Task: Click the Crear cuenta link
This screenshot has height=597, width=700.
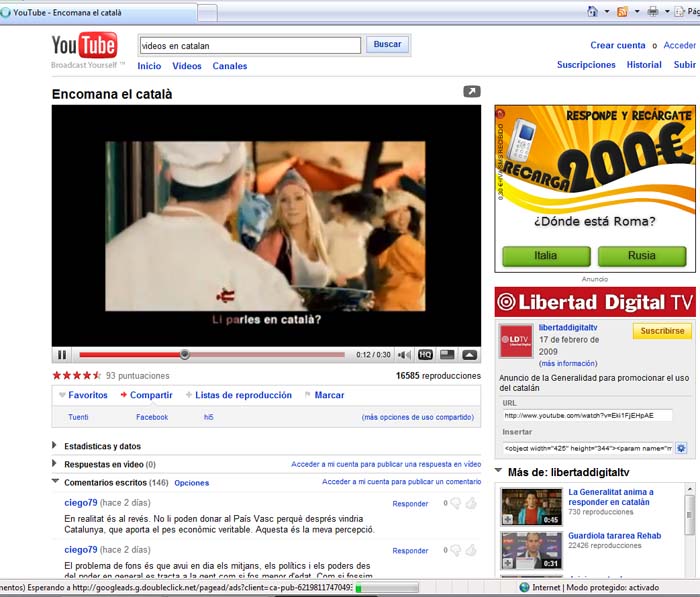Action: pos(617,45)
